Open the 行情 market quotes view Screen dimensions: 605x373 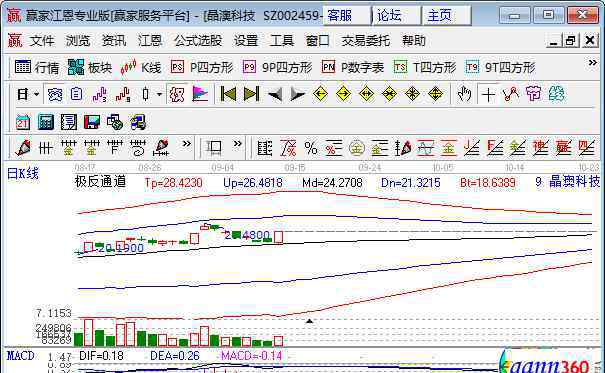pos(37,68)
